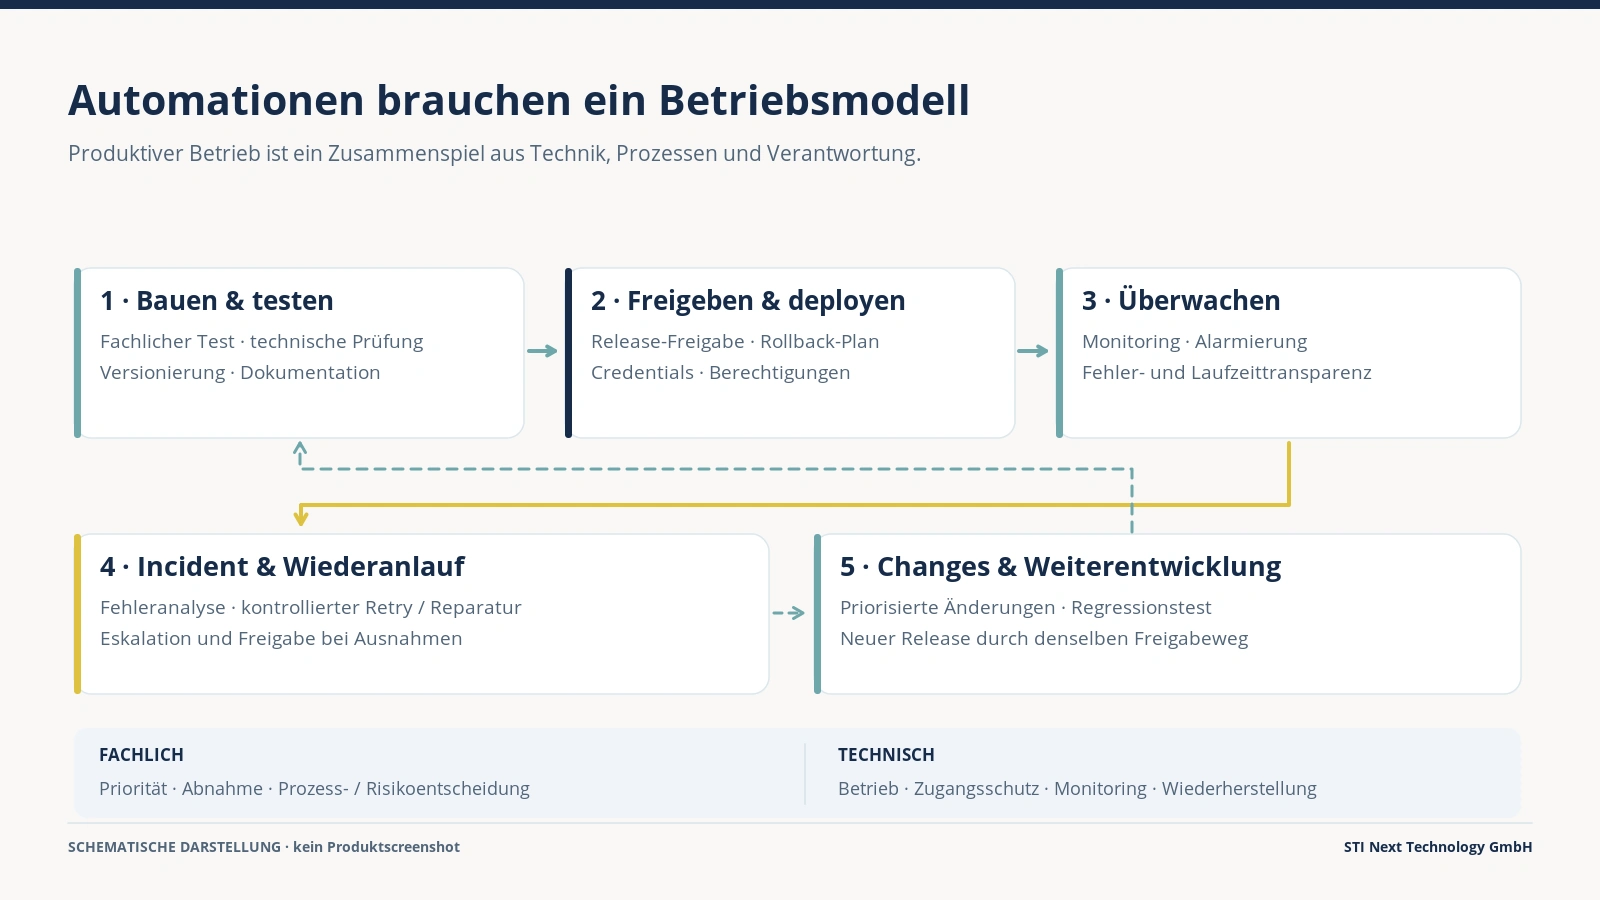
Task: Click arrow between Bauen and Freigeben cards
Action: pos(543,351)
